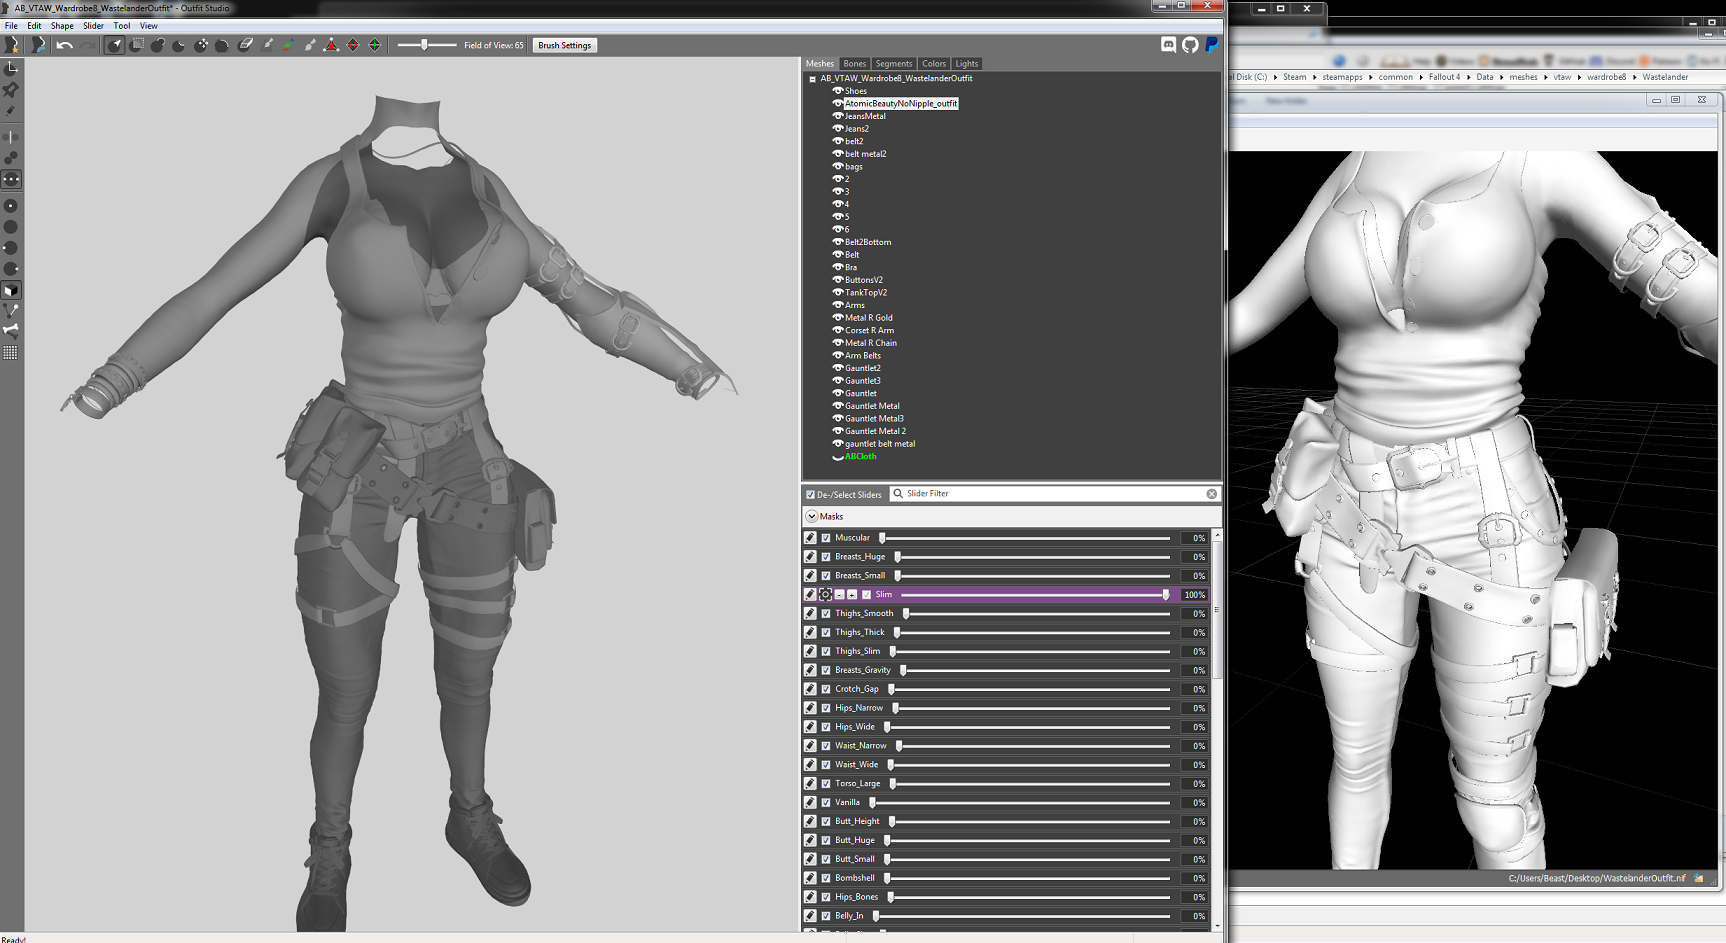Toggle the wireframe grid icon
This screenshot has width=1726, height=943.
point(11,352)
